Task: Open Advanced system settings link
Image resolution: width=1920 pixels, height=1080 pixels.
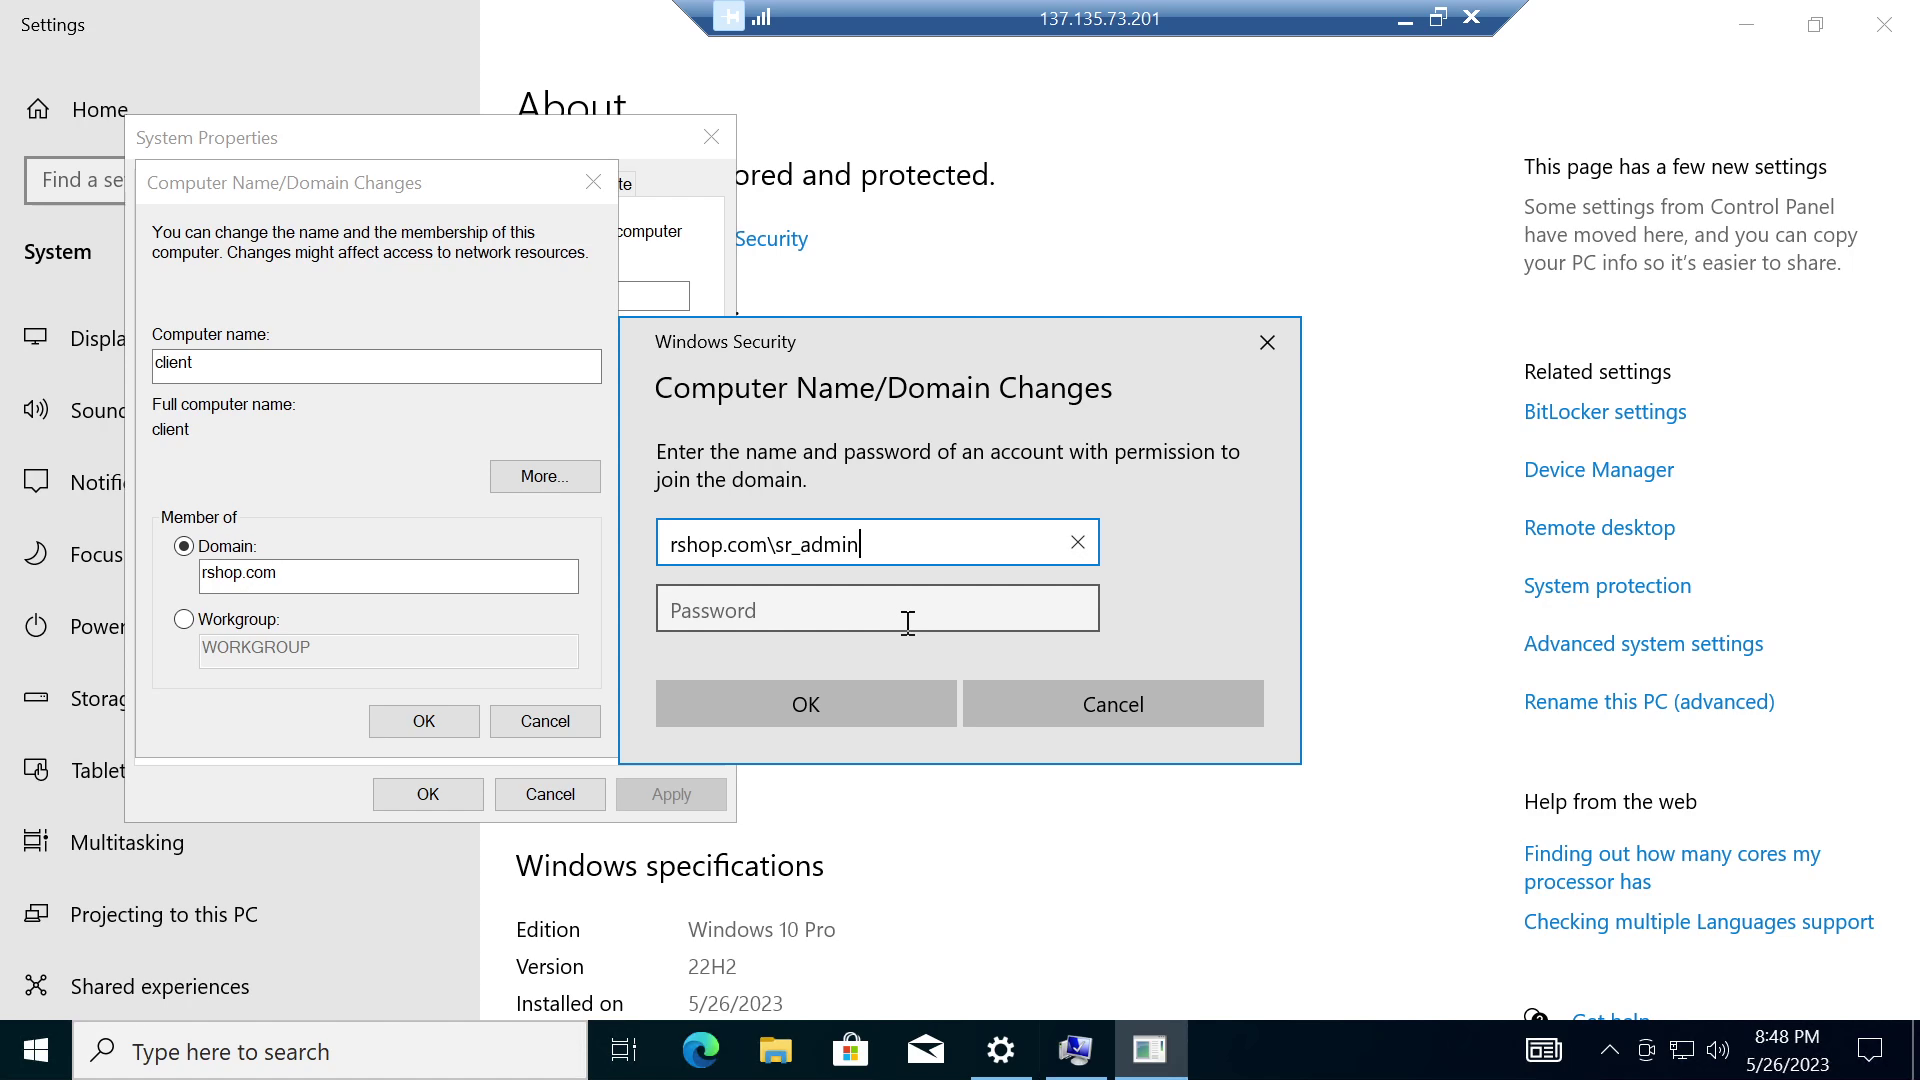Action: click(1643, 644)
